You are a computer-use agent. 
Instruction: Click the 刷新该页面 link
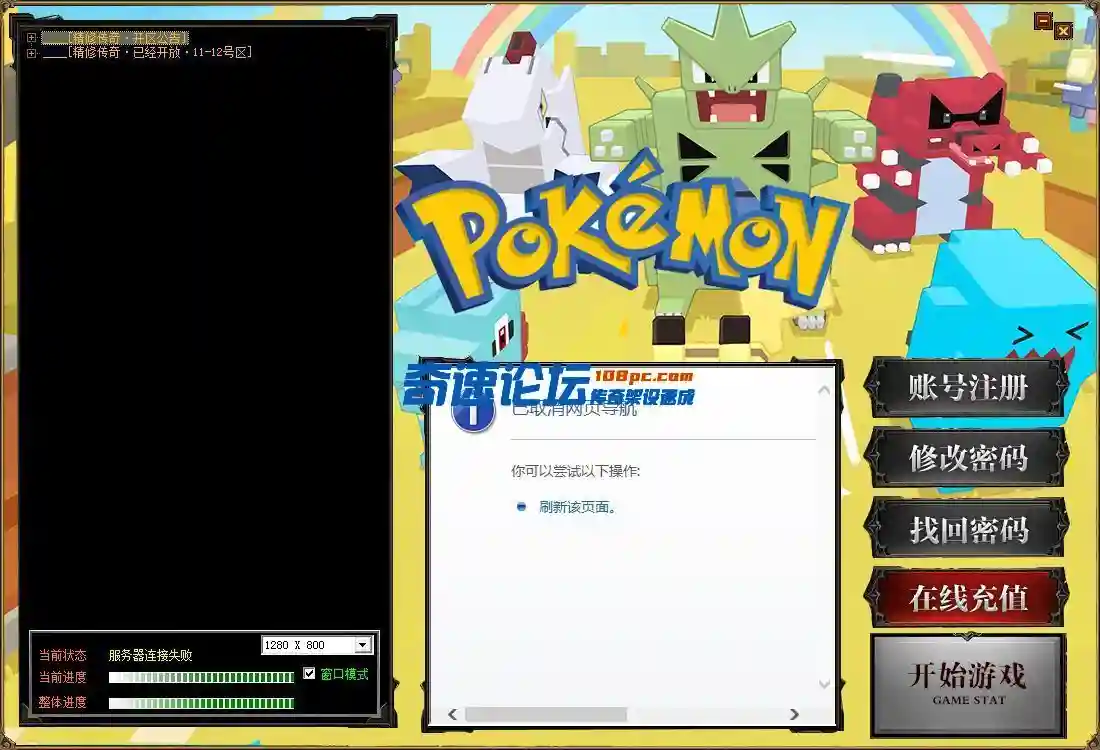[577, 507]
